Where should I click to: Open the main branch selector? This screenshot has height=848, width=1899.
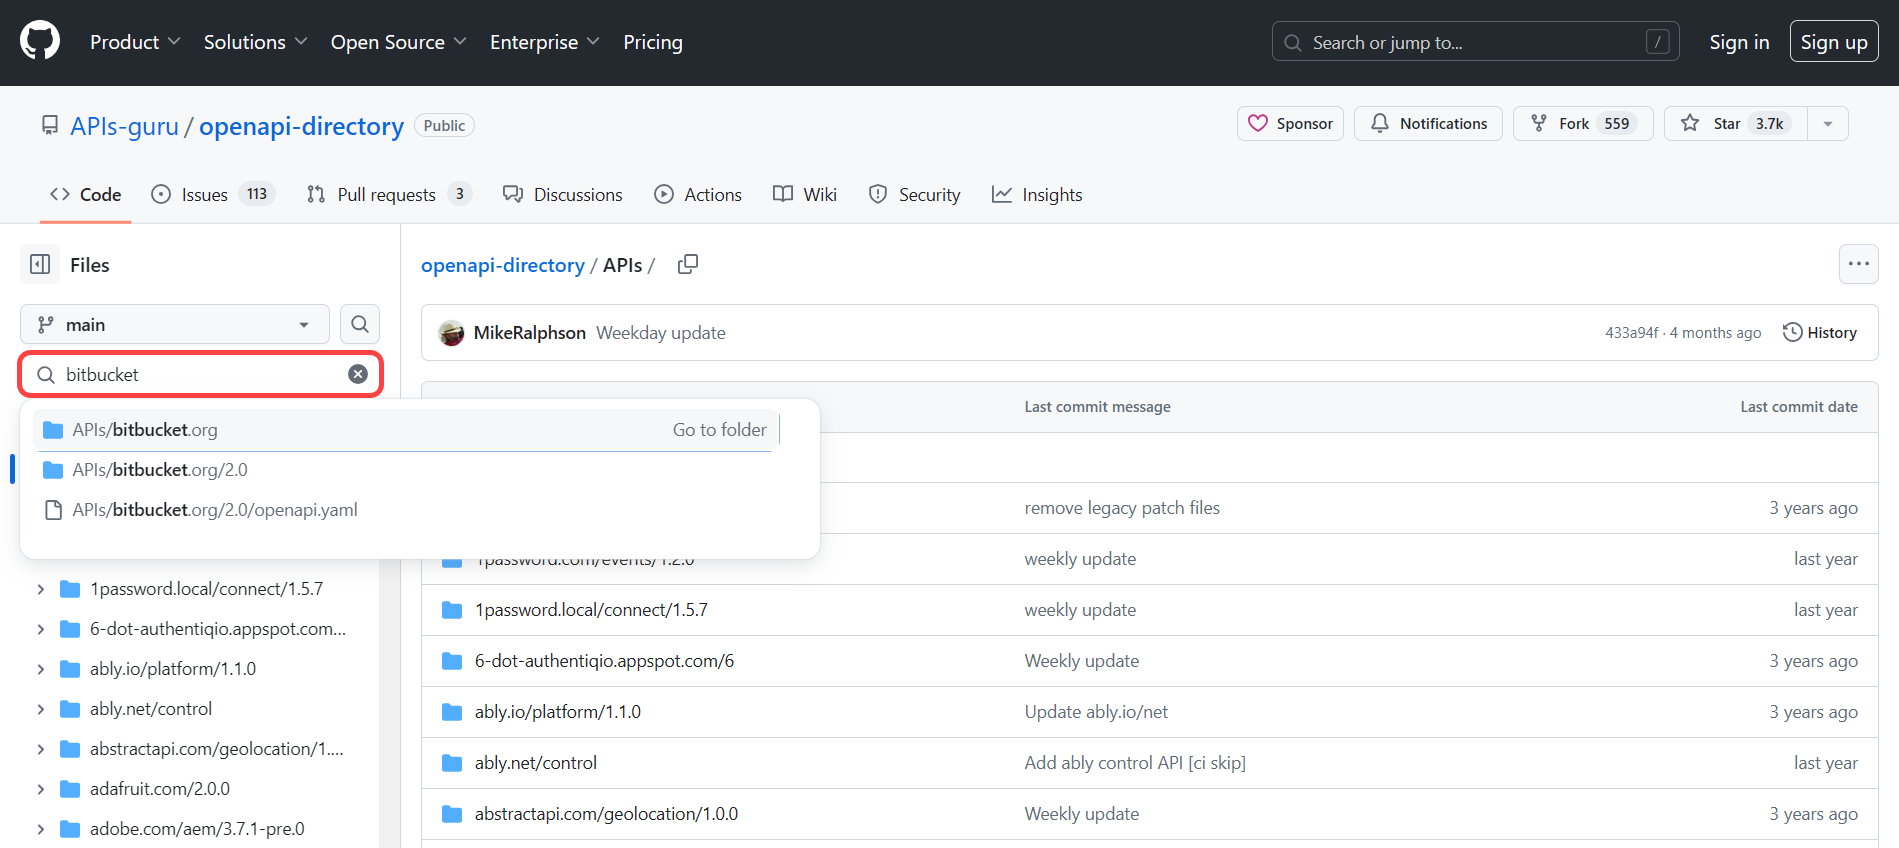(175, 325)
